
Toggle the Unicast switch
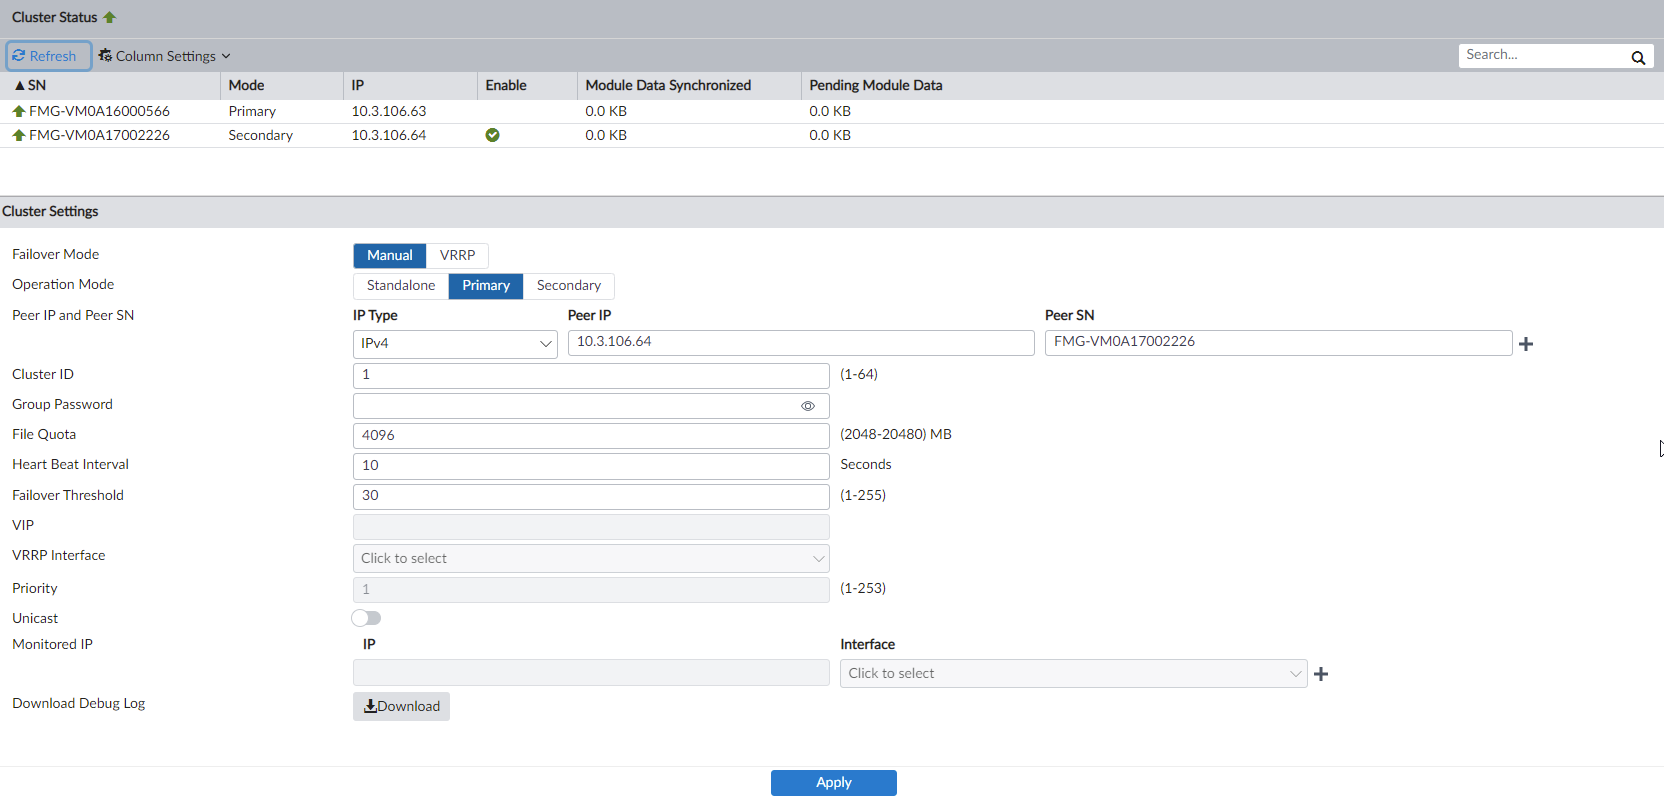[x=366, y=618]
